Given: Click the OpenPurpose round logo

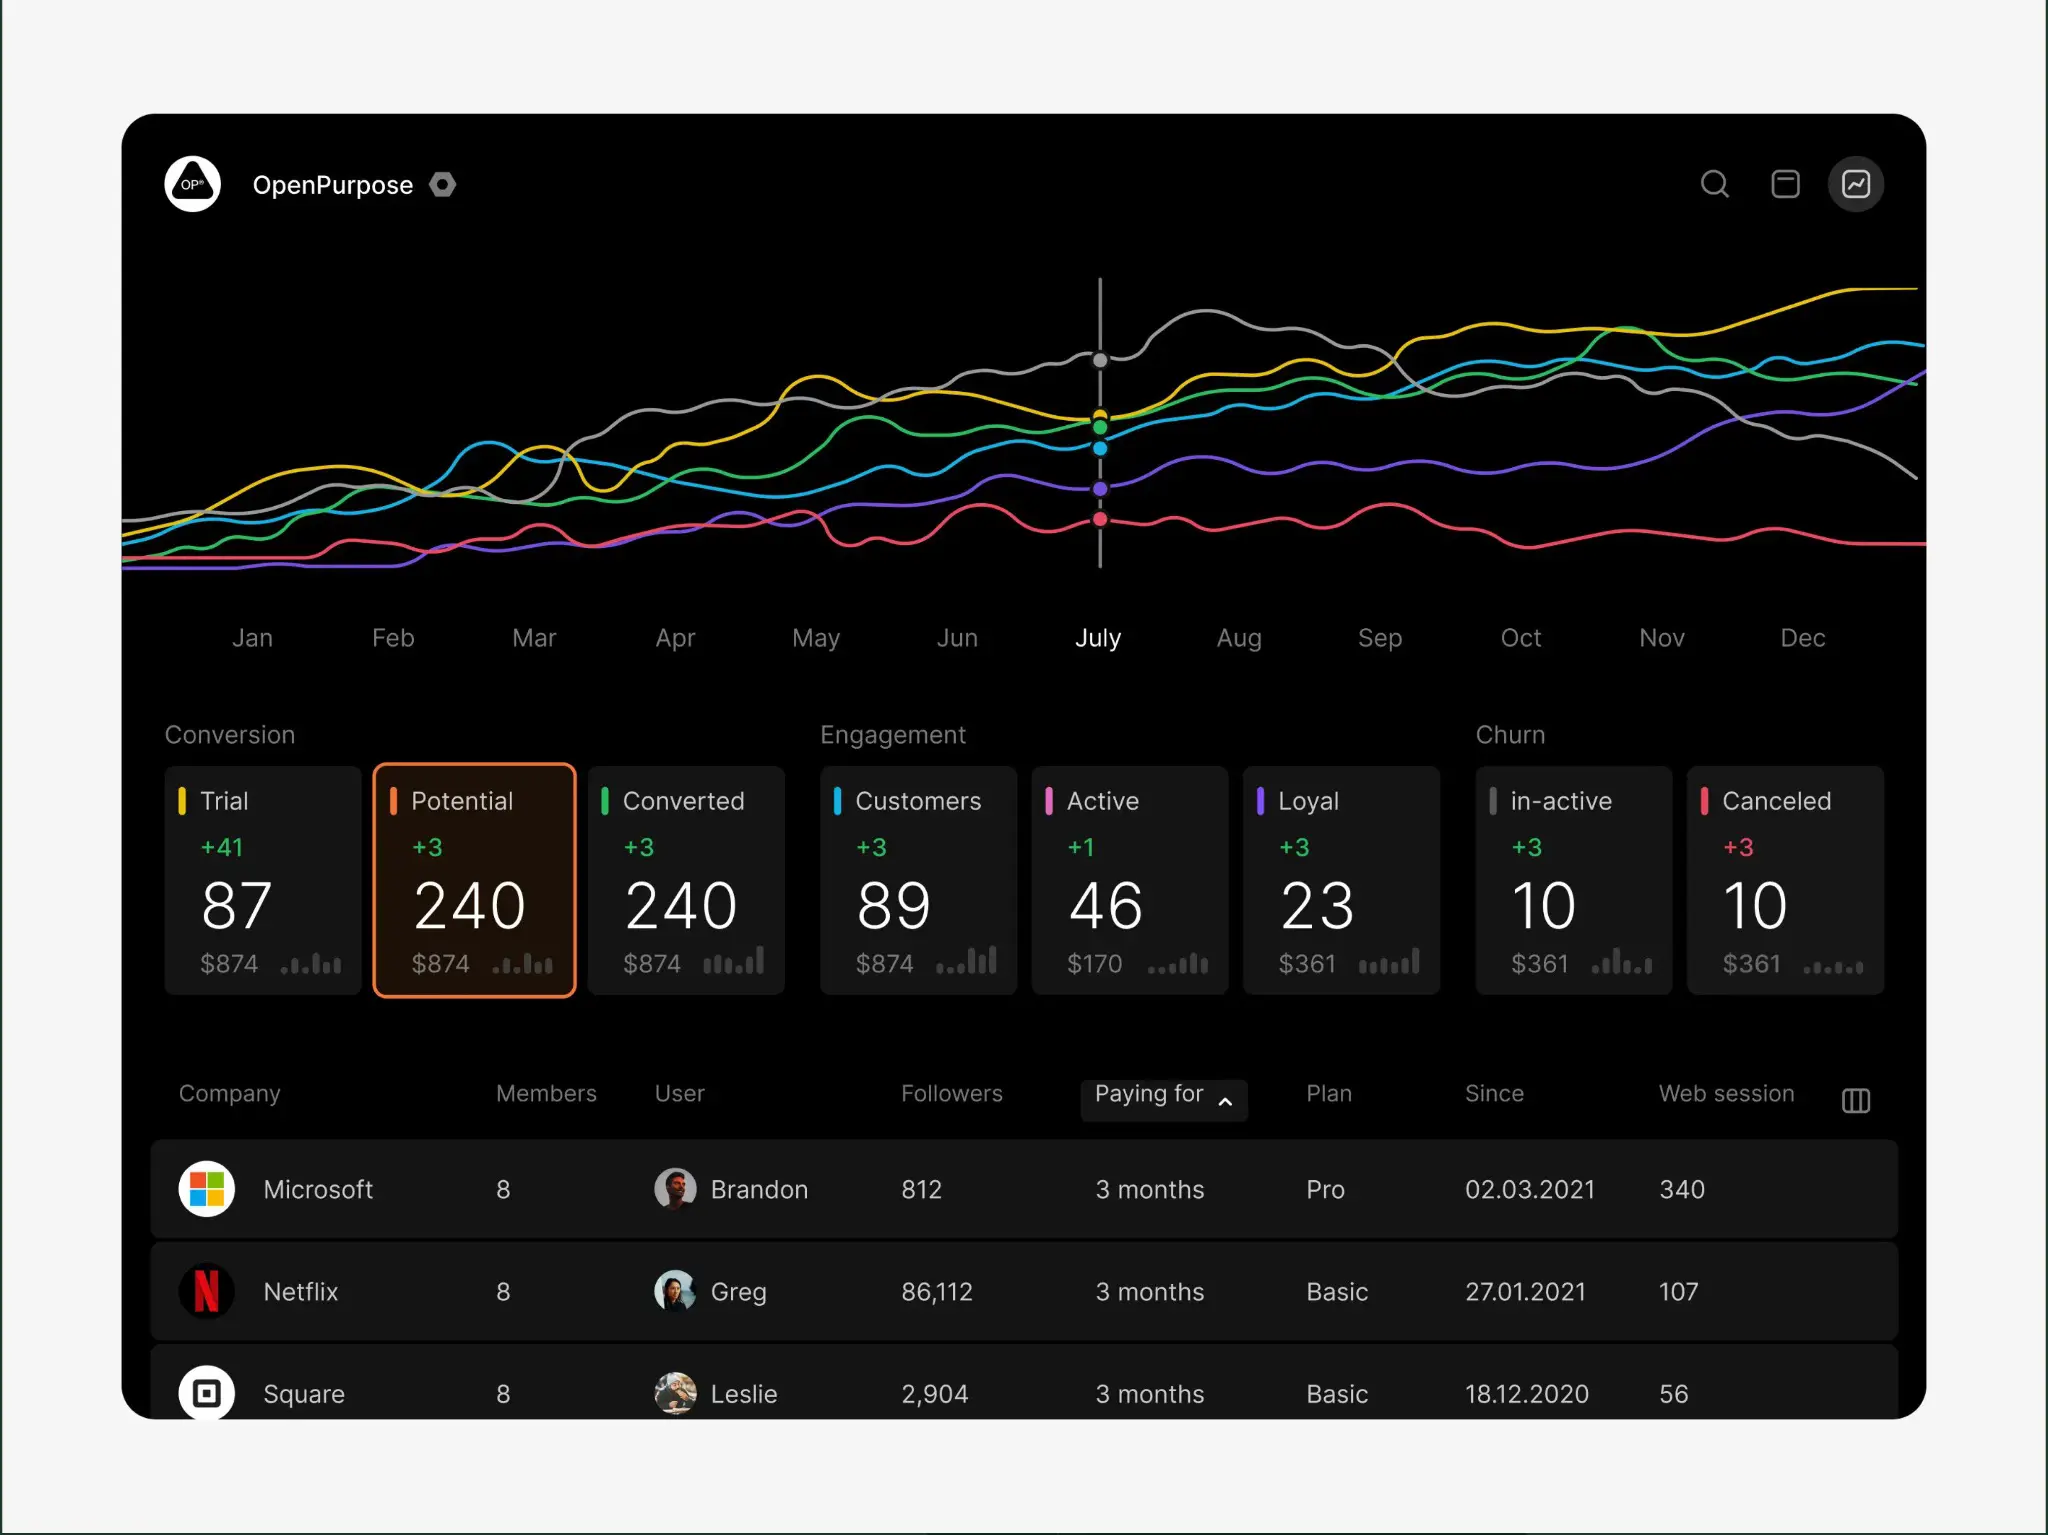Looking at the screenshot, I should tap(193, 184).
